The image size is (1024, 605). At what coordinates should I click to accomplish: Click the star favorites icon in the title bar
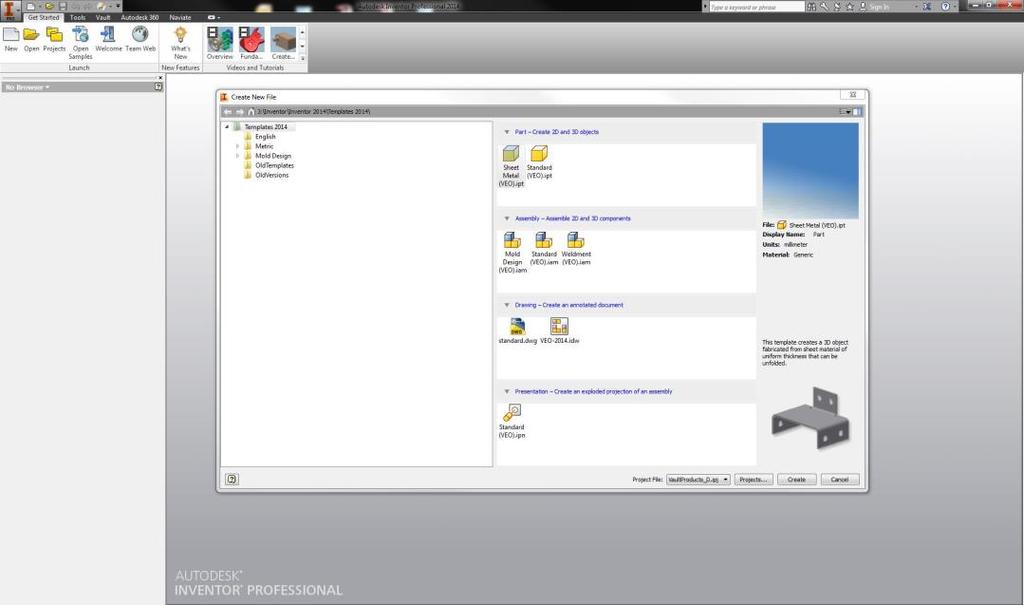(x=850, y=7)
